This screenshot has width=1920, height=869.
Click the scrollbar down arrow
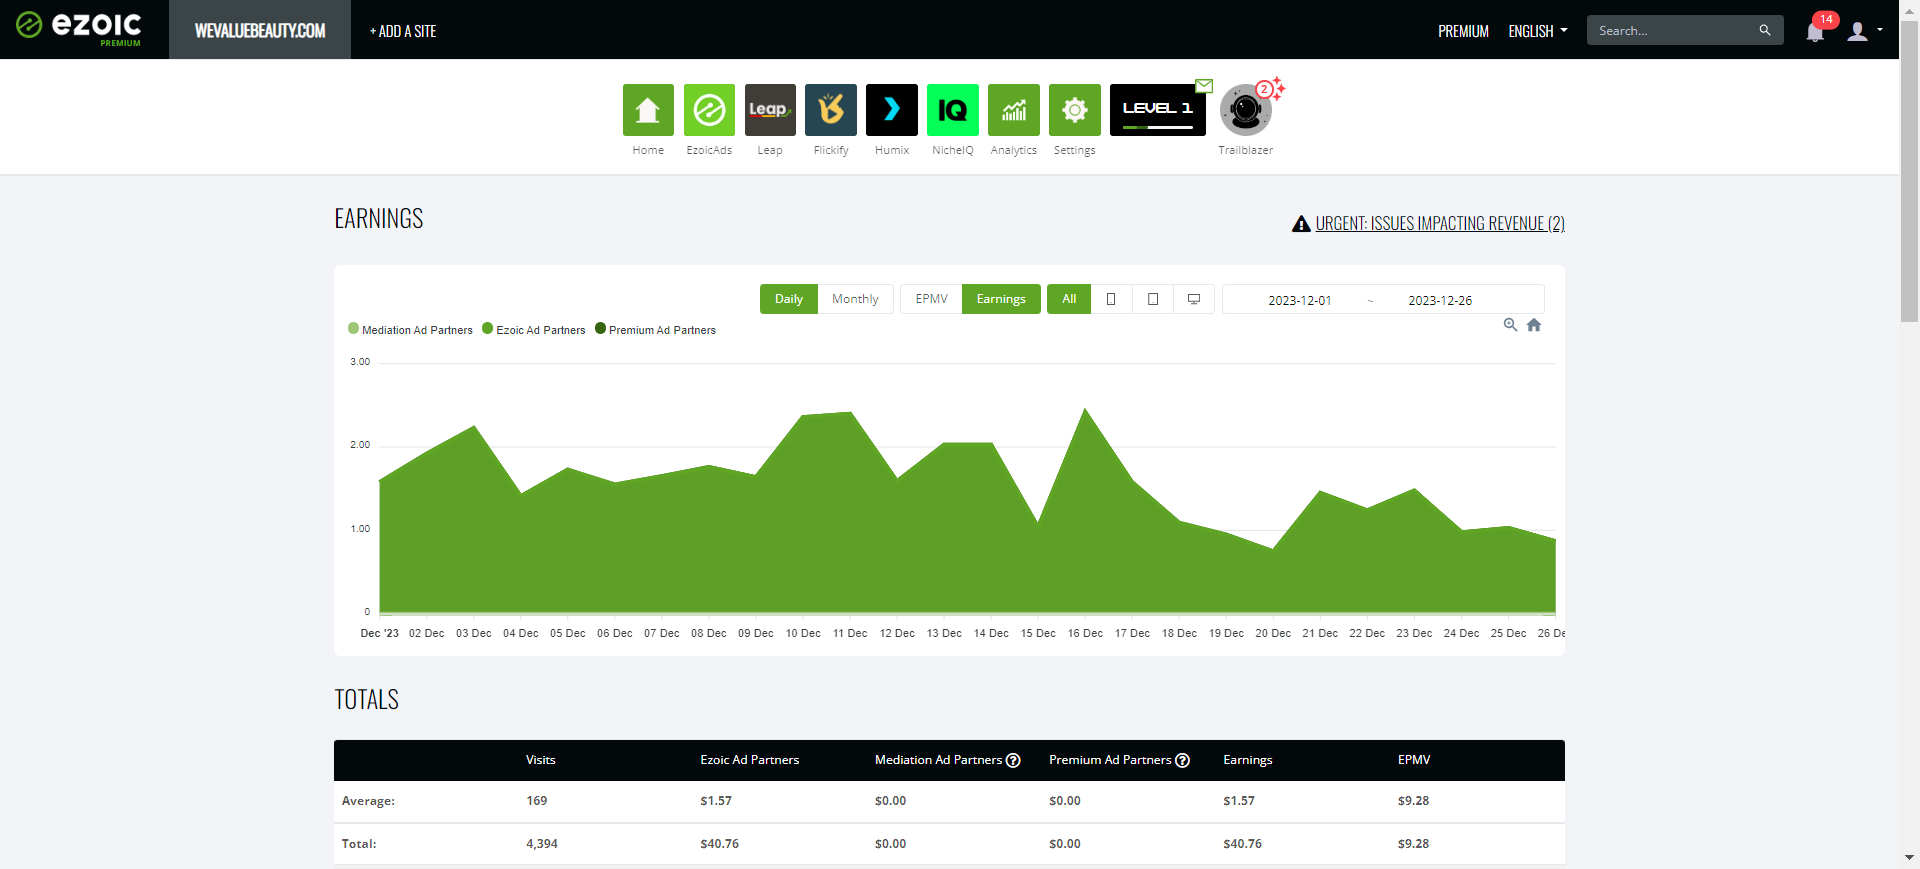coord(1910,858)
